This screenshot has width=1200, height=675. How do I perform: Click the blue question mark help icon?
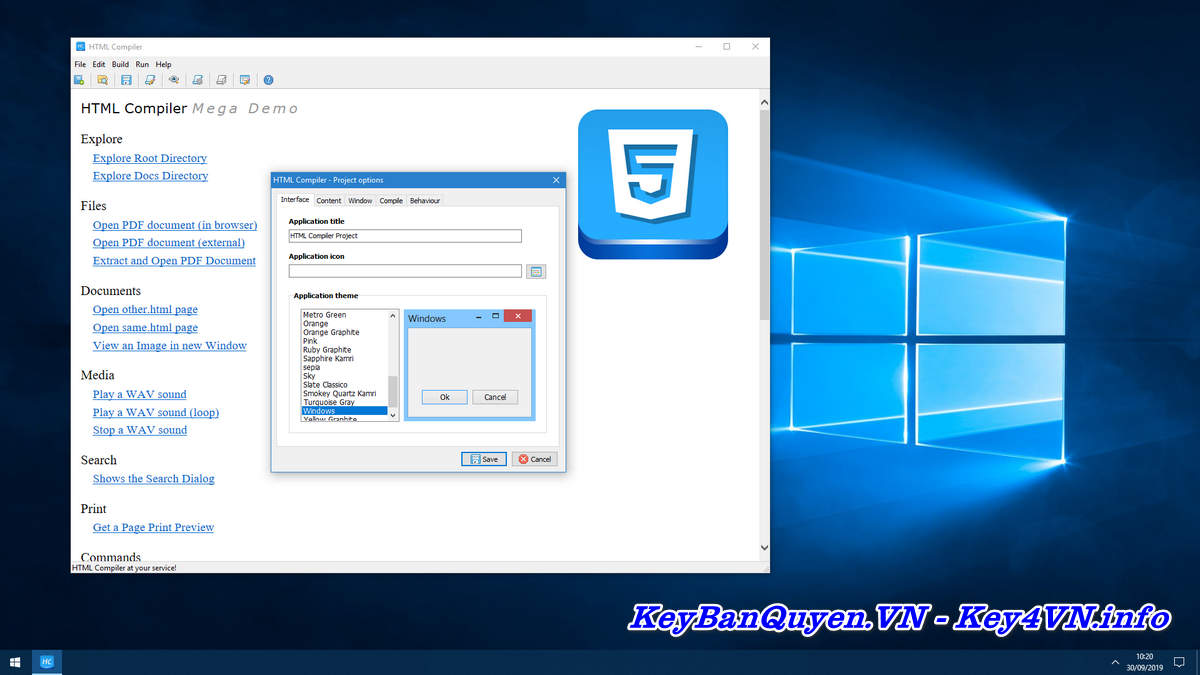tap(268, 80)
